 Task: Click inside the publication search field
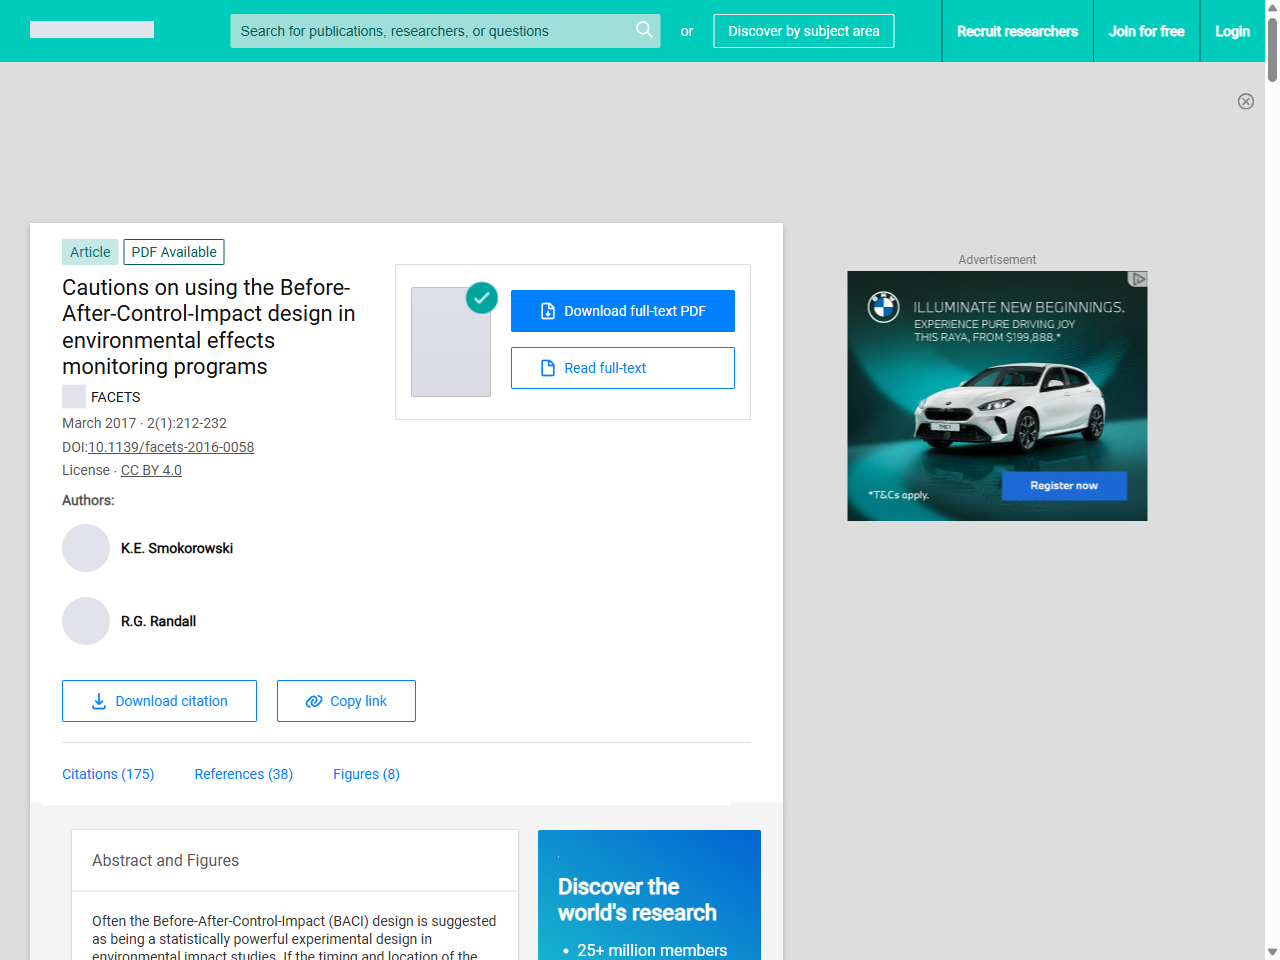[x=430, y=31]
